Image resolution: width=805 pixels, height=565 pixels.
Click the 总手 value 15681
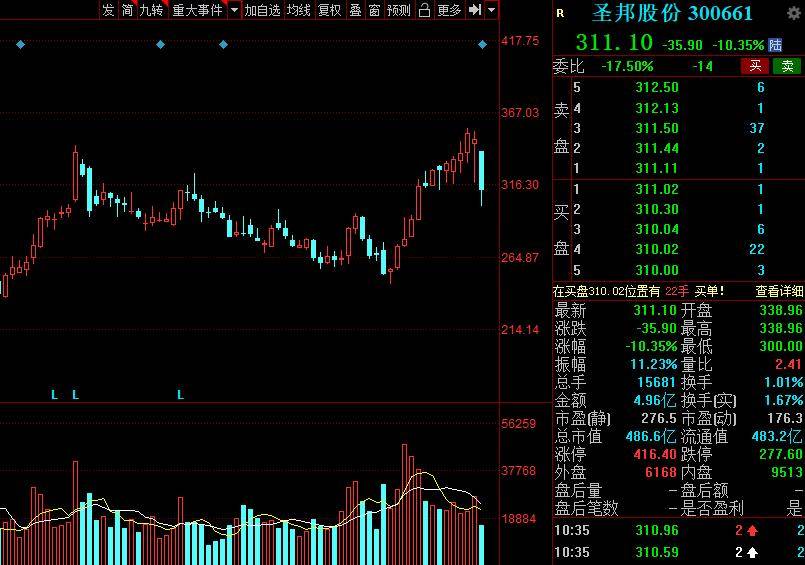(656, 382)
